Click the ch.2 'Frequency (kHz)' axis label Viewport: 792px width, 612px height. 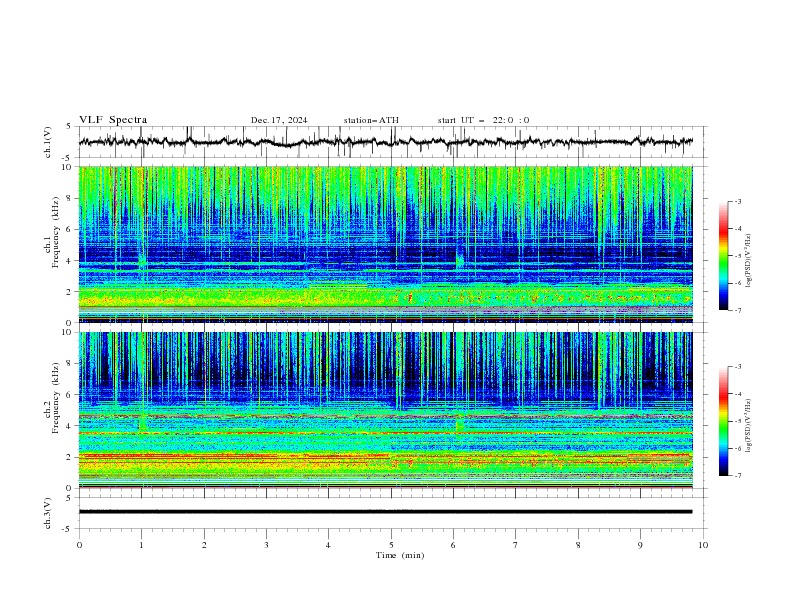(56, 398)
